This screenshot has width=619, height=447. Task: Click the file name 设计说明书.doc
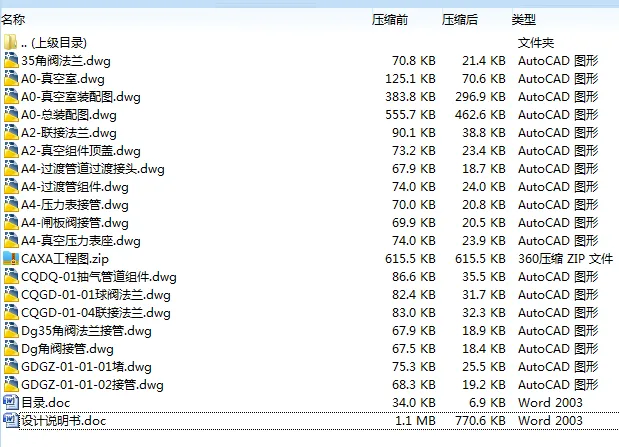pyautogui.click(x=64, y=421)
